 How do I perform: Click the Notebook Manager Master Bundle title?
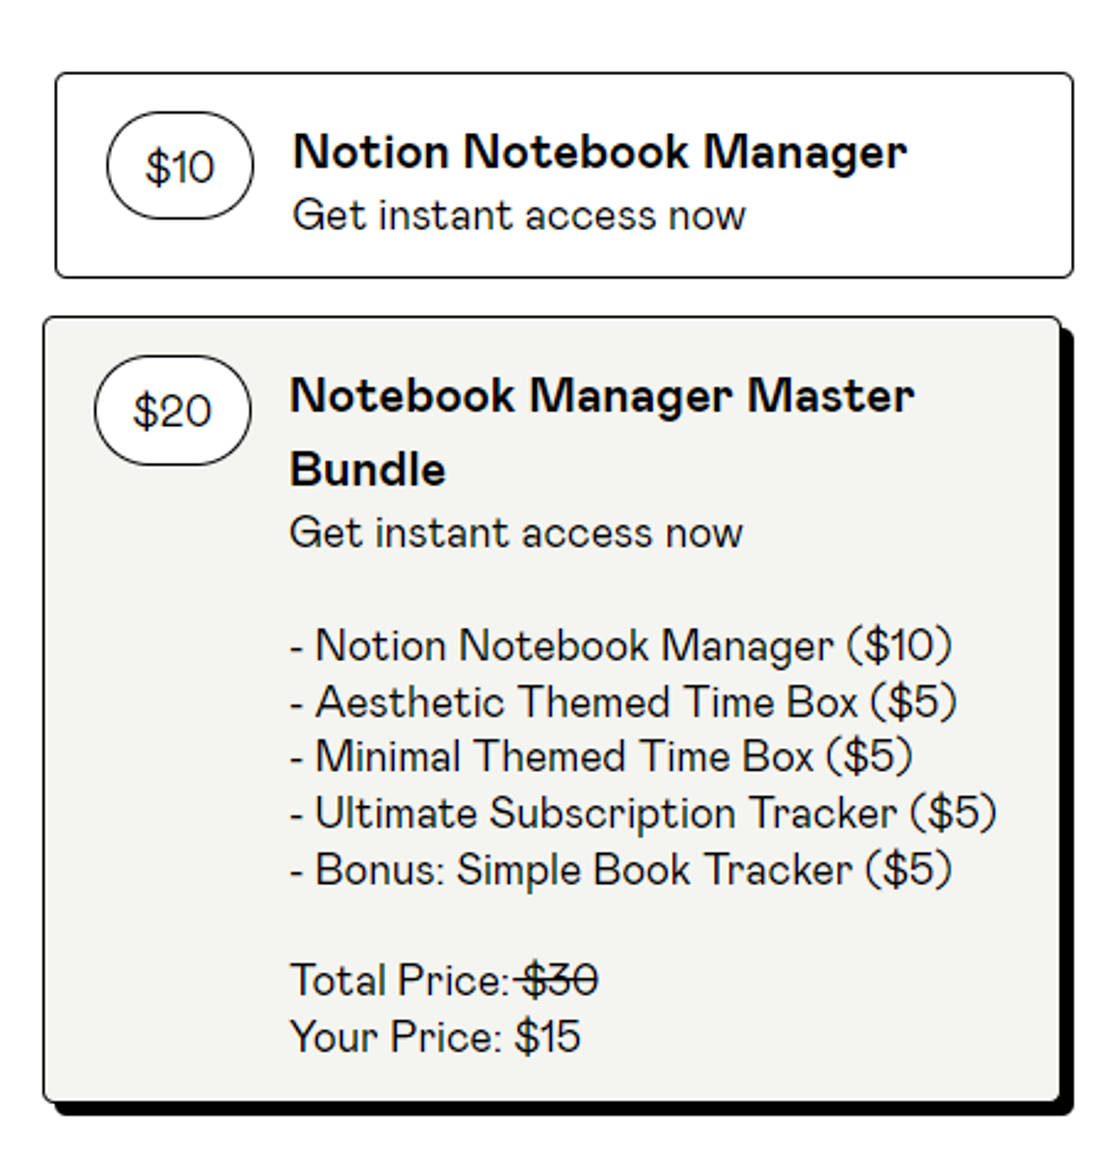pos(602,395)
